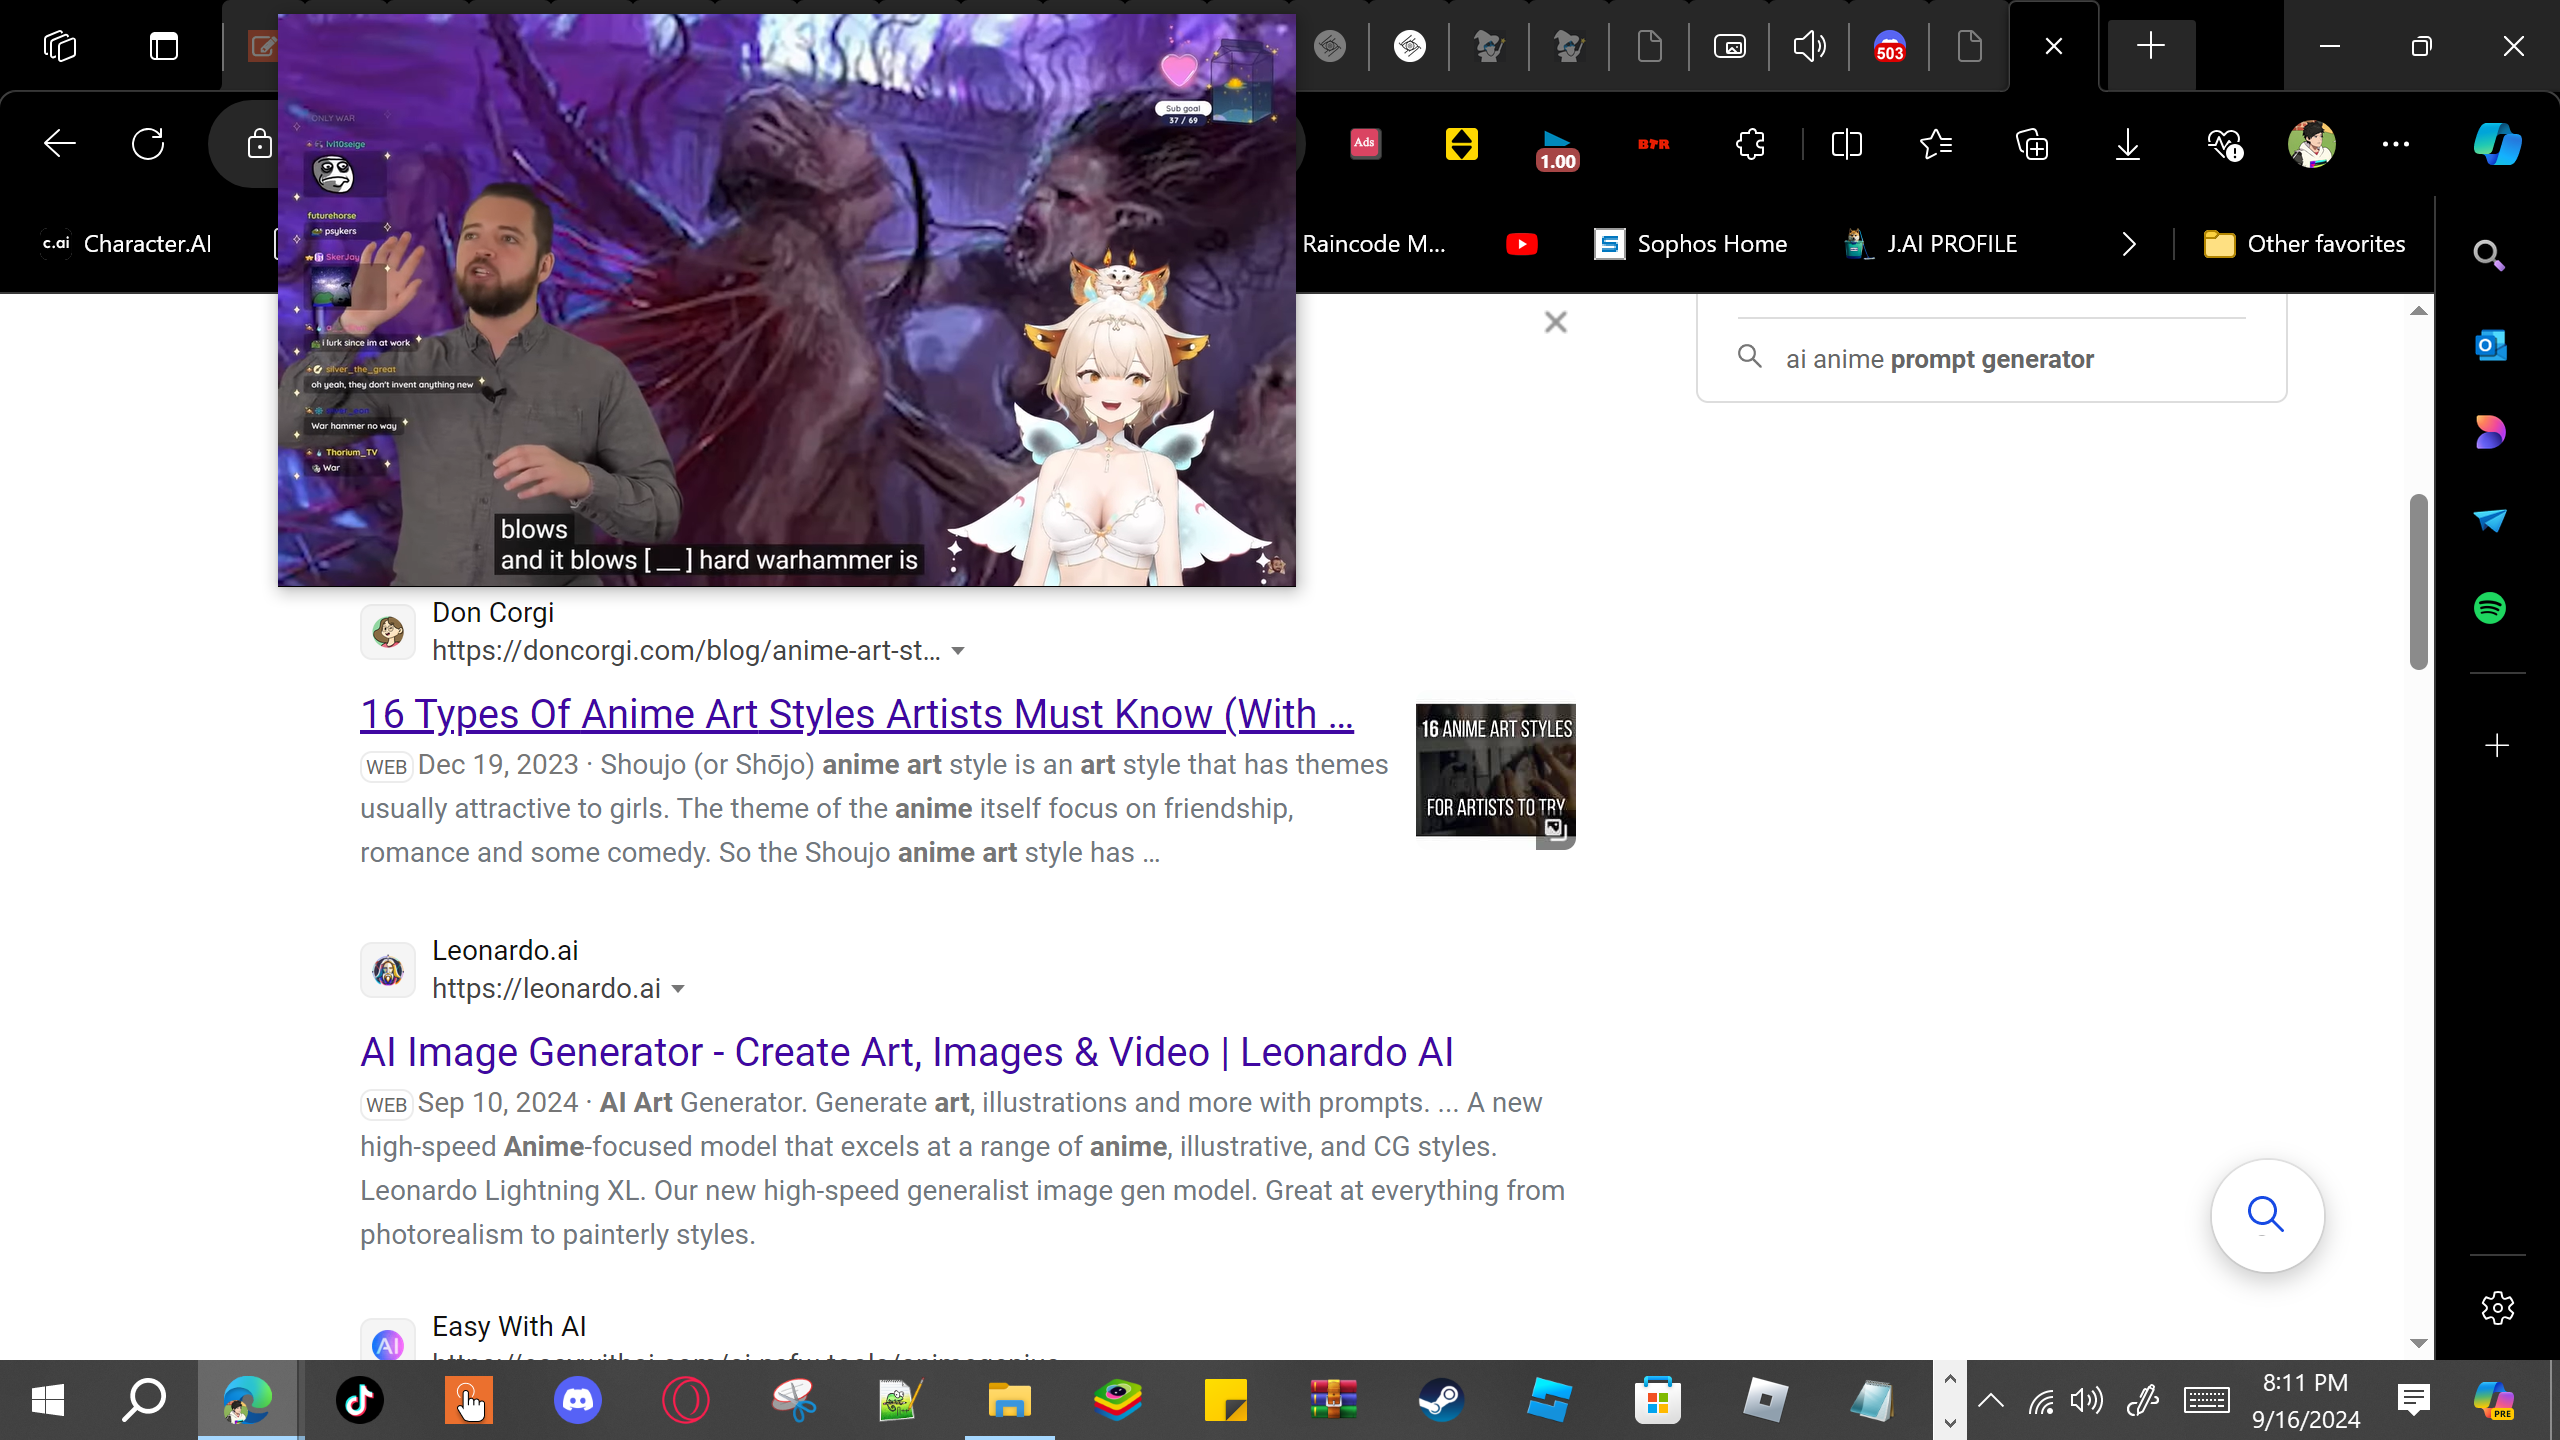The height and width of the screenshot is (1440, 2560).
Task: Open the Leonardo AI Image Generator result
Action: tap(907, 1052)
